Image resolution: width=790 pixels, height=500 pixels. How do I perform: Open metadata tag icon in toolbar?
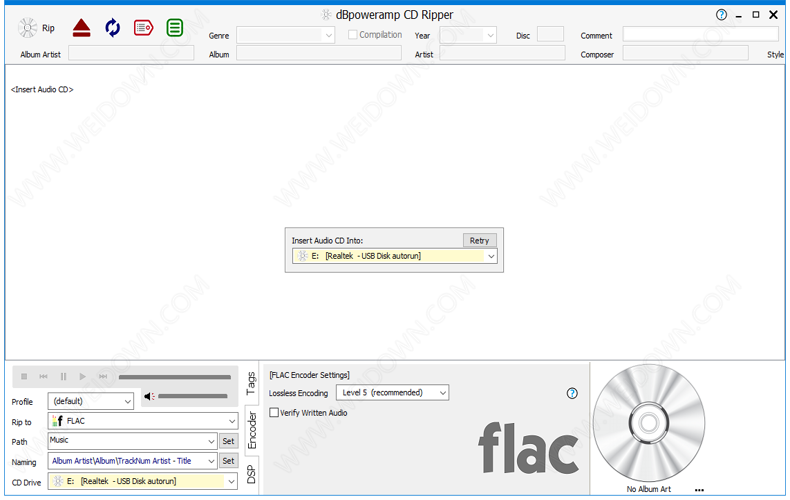[x=144, y=28]
